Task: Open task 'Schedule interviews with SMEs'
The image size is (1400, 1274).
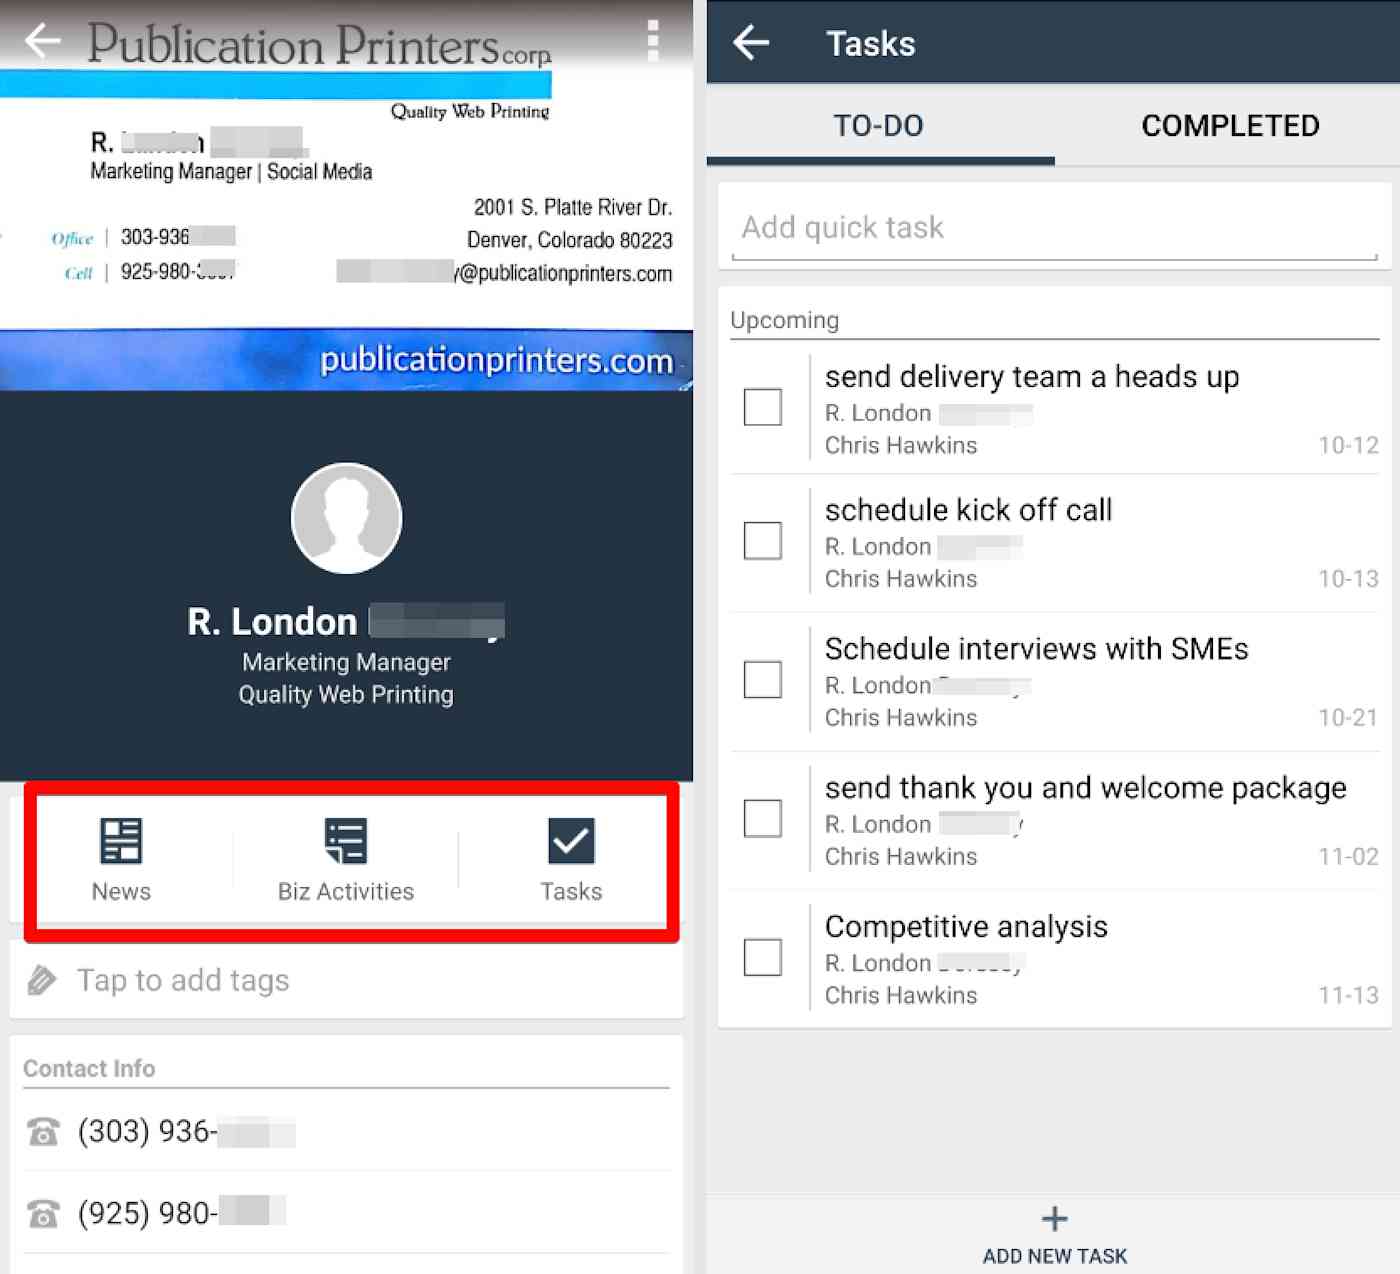Action: (x=1036, y=649)
